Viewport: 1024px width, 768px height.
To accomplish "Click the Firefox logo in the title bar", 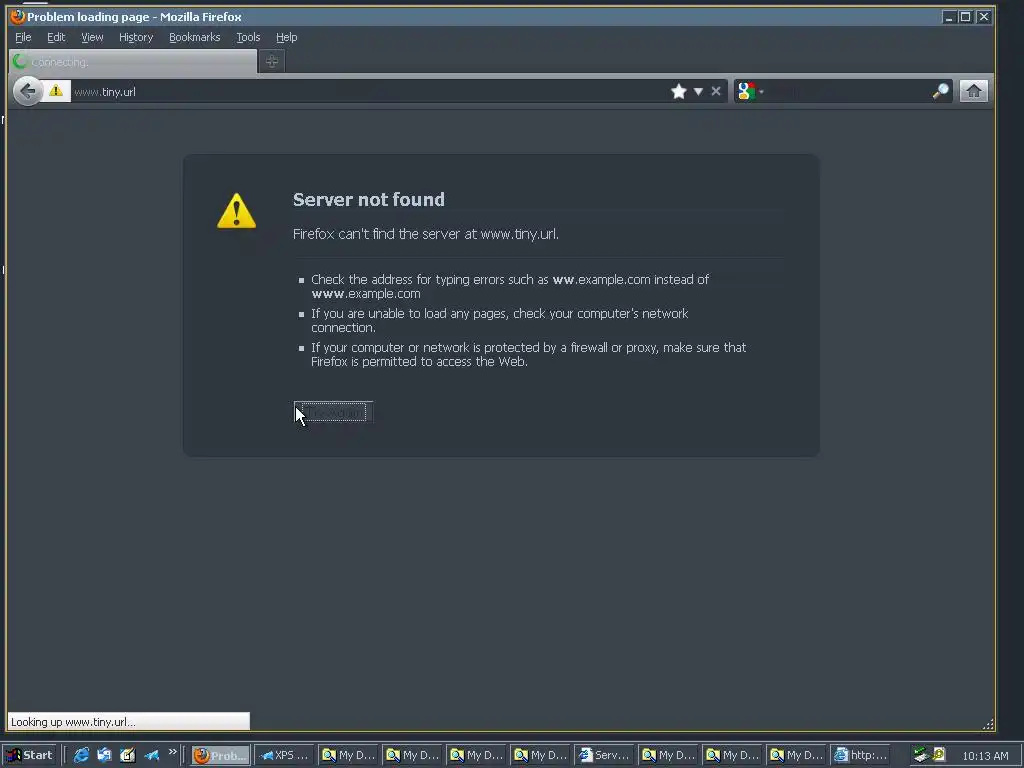I will coord(18,16).
